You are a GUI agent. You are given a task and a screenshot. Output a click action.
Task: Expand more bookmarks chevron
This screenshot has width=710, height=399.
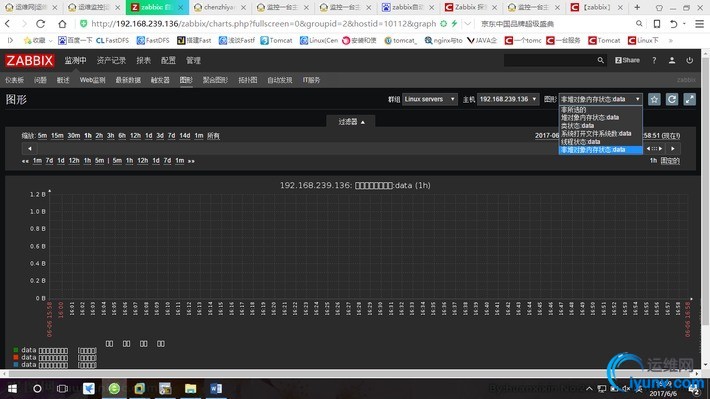[671, 40]
